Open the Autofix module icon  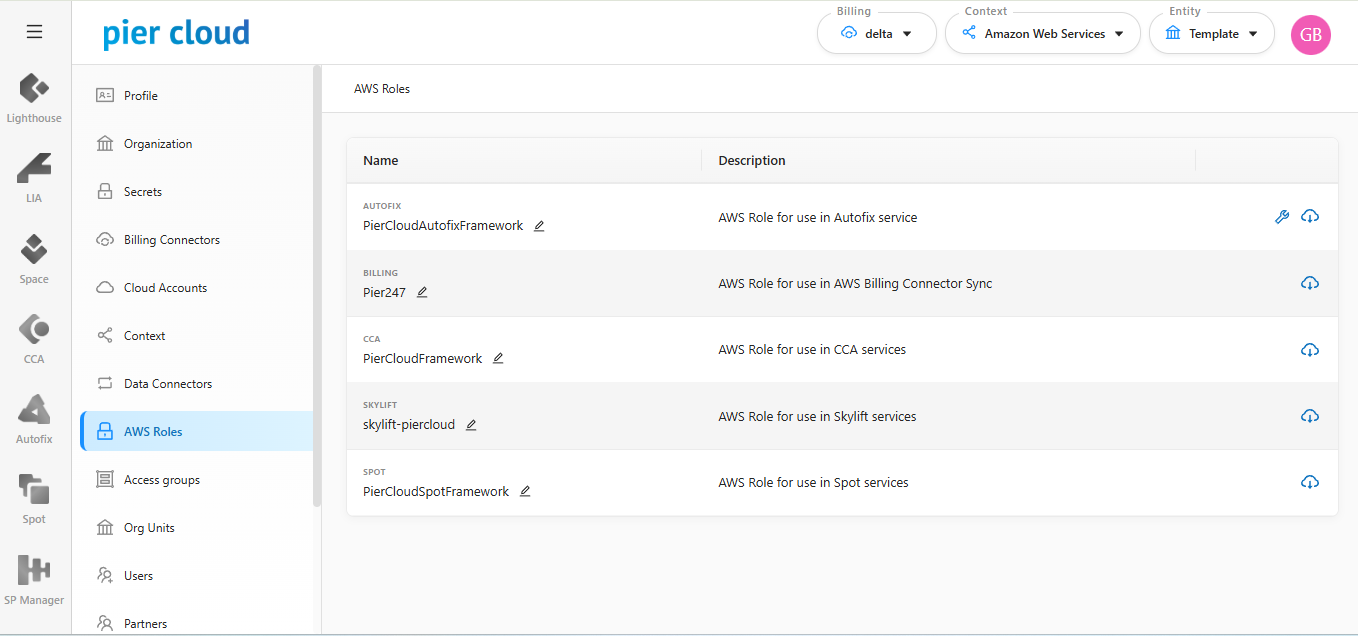tap(34, 419)
